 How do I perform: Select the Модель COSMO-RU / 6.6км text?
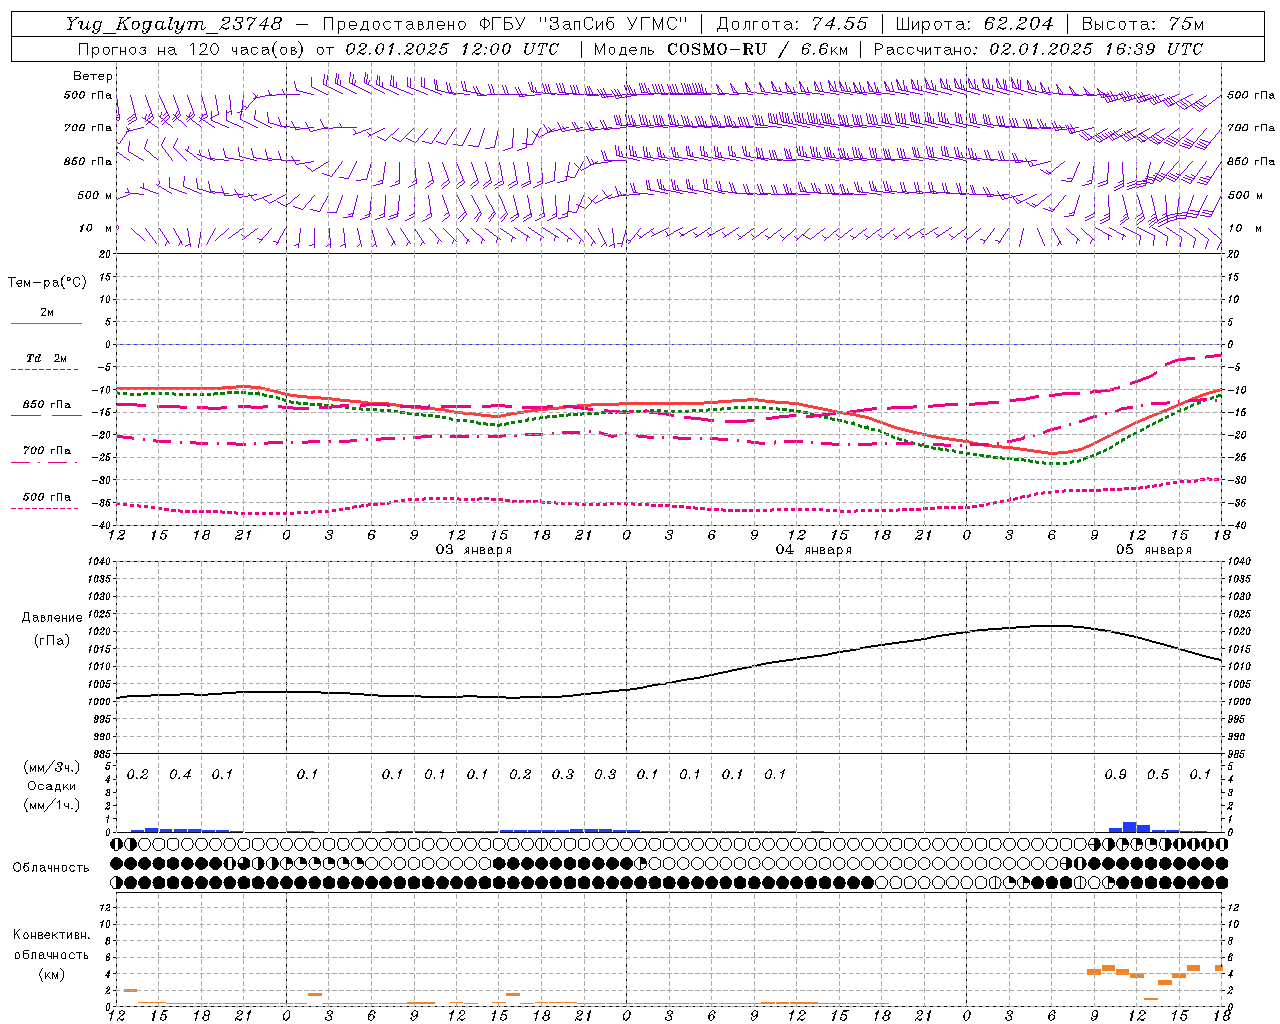[721, 49]
